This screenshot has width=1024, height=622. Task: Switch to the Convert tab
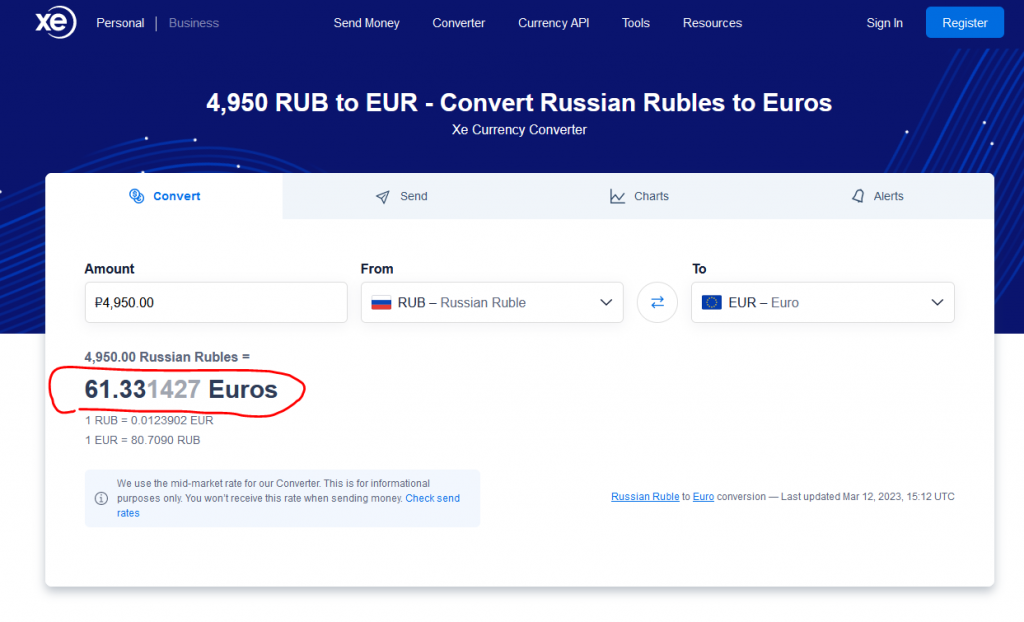click(165, 196)
